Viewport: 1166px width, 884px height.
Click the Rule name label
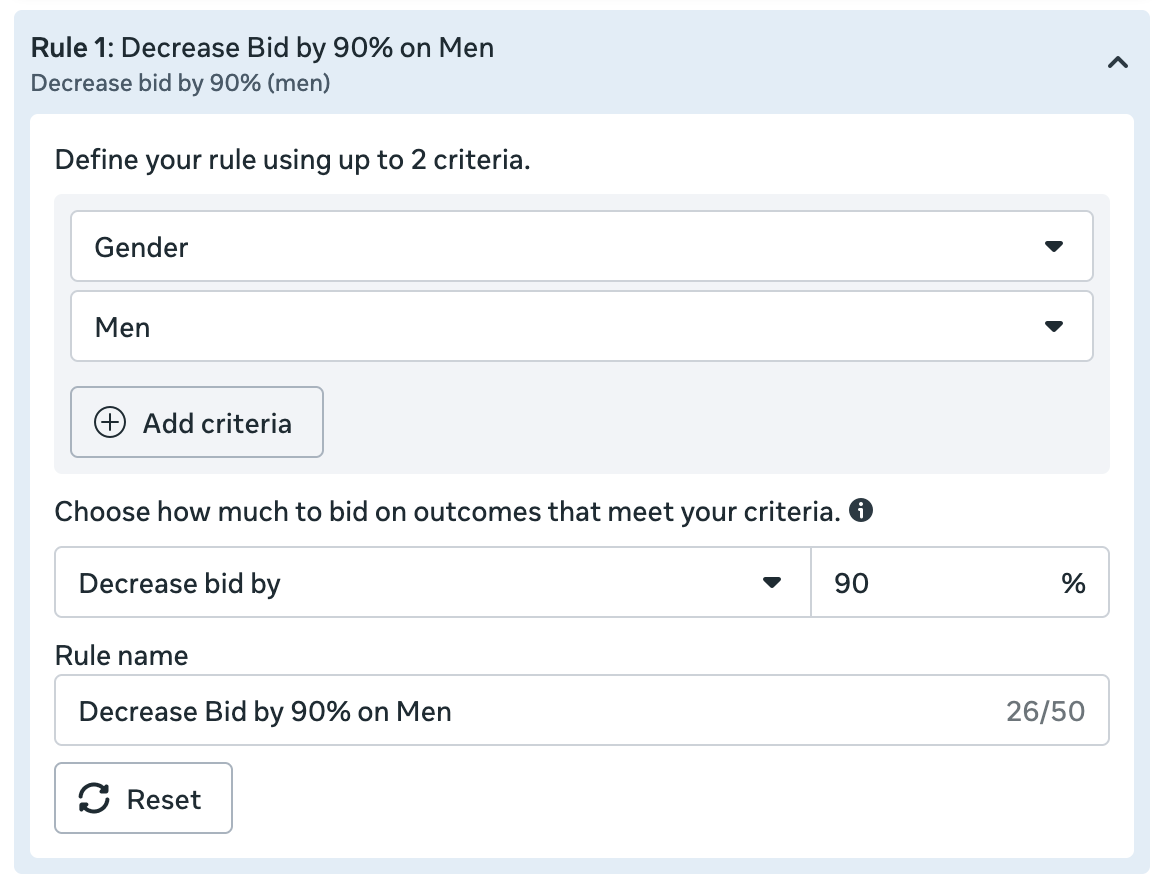coord(121,655)
